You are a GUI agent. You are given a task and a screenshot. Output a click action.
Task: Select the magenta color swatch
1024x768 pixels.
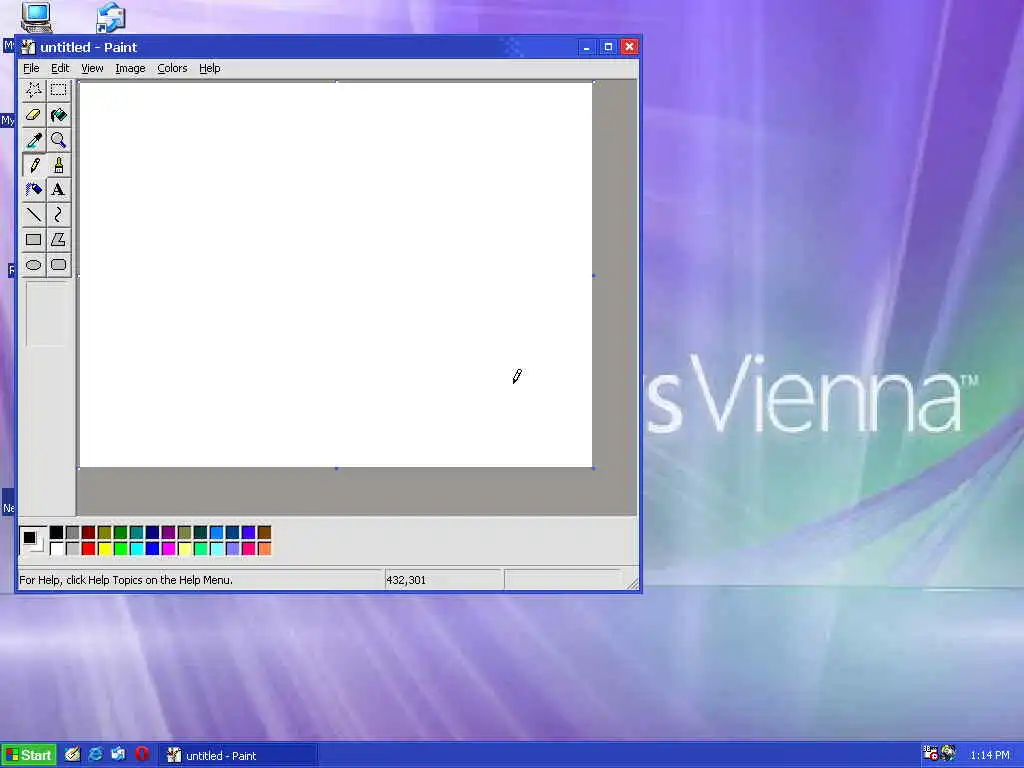[168, 549]
